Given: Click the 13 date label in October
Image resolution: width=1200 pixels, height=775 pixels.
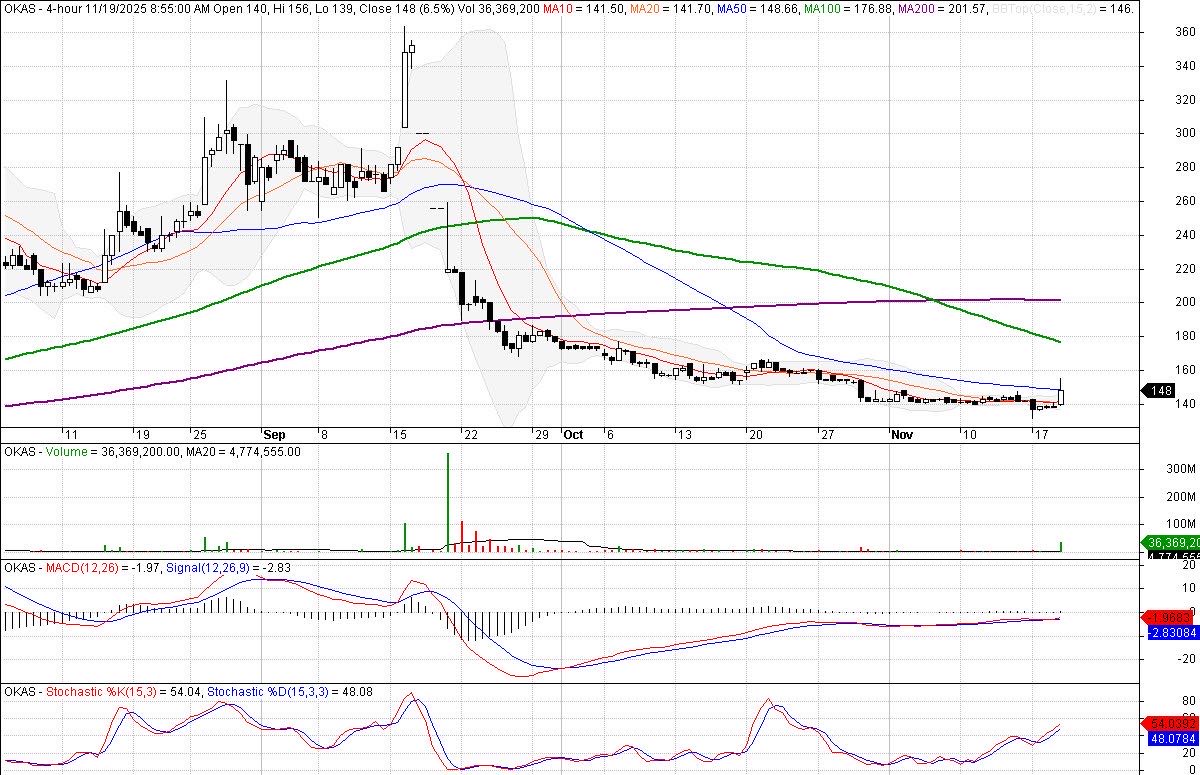Looking at the screenshot, I should 683,435.
